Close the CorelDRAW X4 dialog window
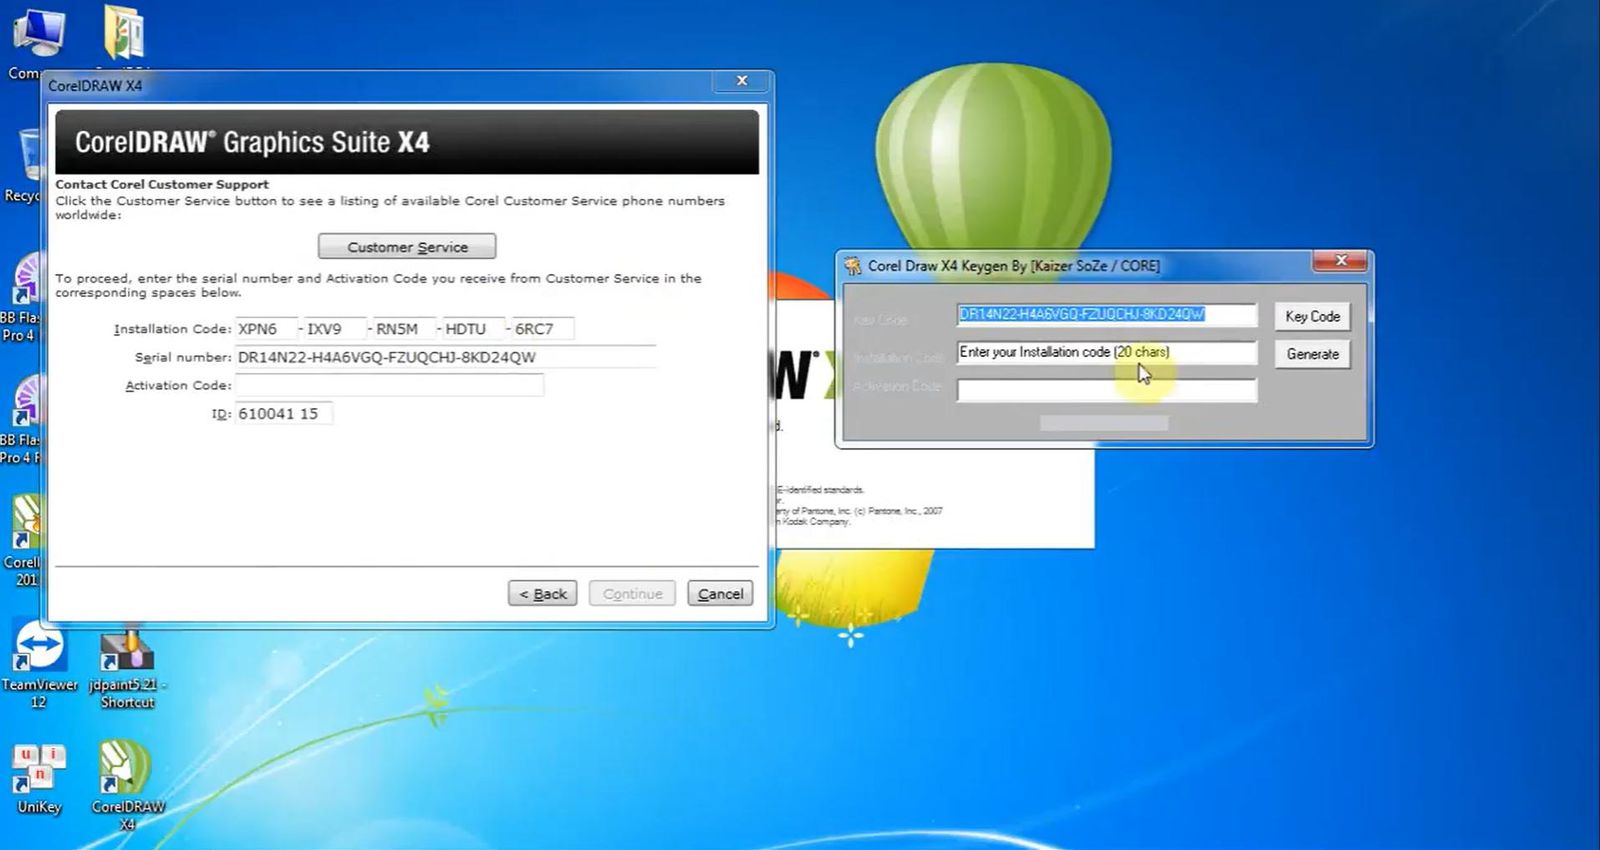Screen dimensions: 1600x850 click(x=742, y=81)
